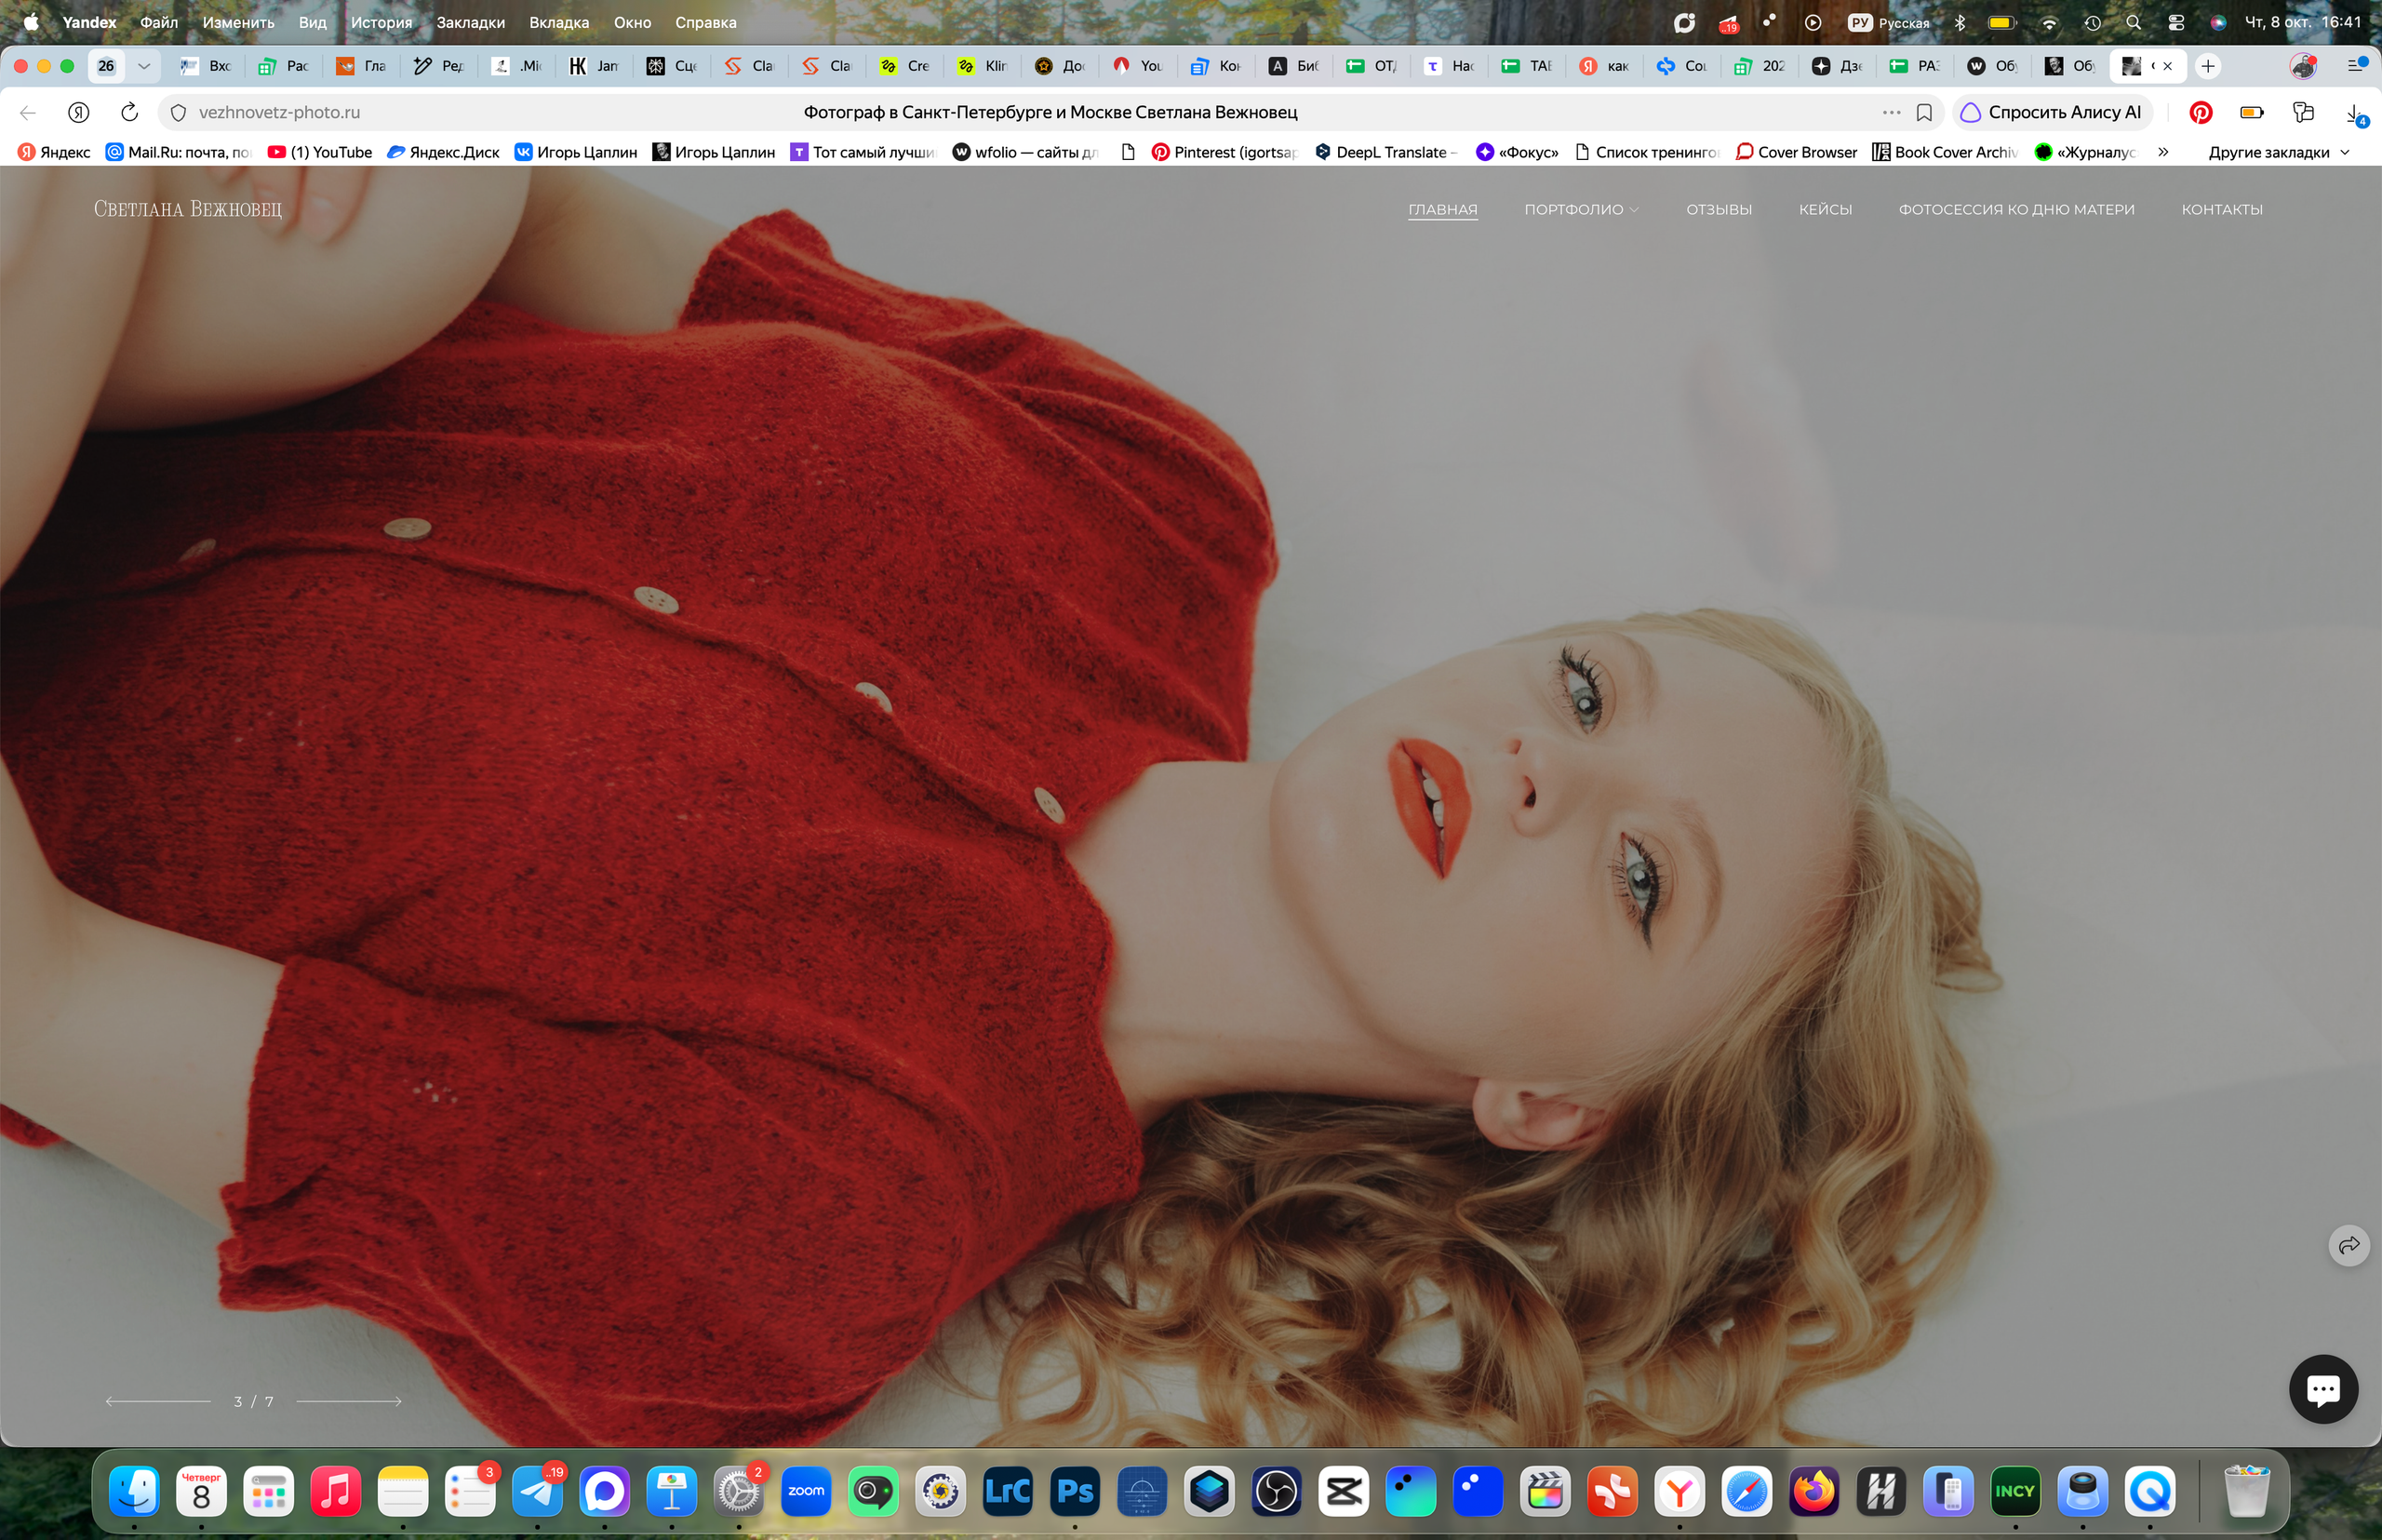This screenshot has height=1540, width=2382.
Task: Open ФОТОСЕССИЯ КО ДНЮ МАТЕРИ link
Action: [x=2016, y=209]
